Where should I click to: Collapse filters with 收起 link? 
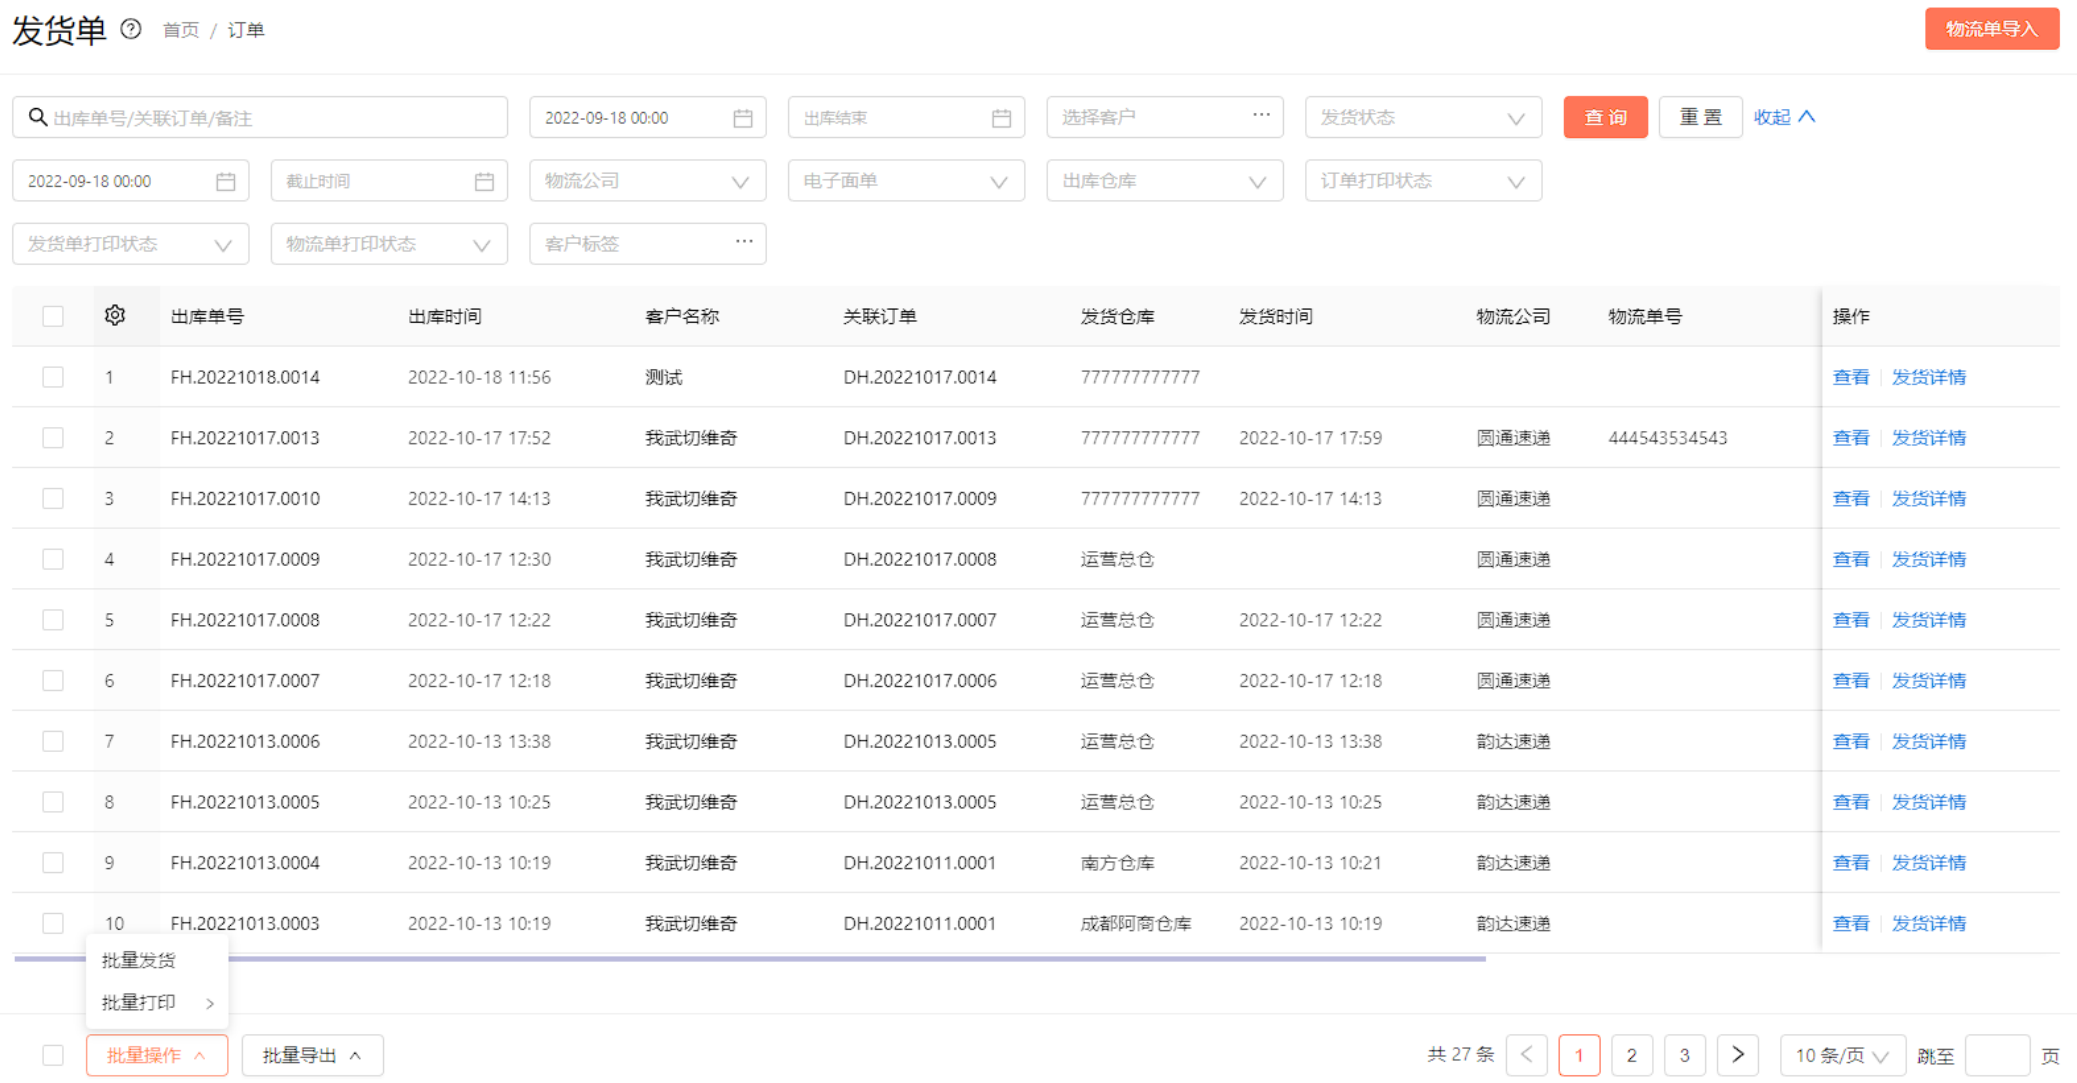(1784, 117)
